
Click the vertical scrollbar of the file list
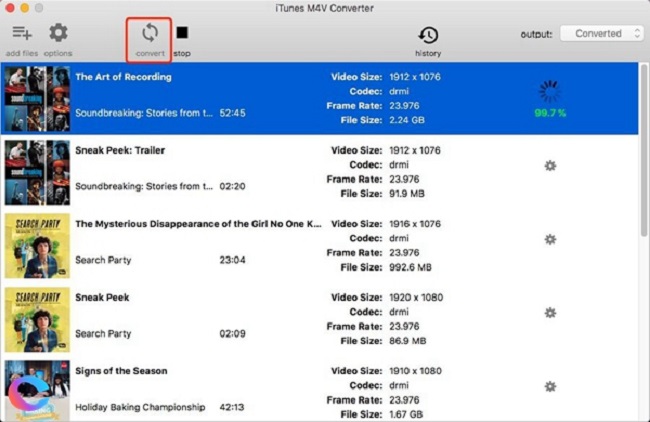click(644, 149)
